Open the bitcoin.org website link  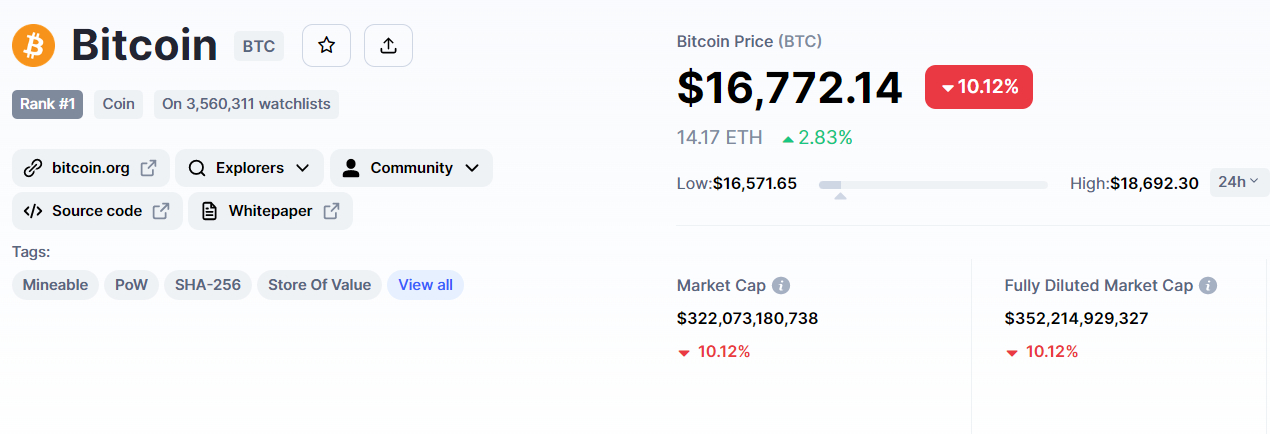[x=92, y=168]
